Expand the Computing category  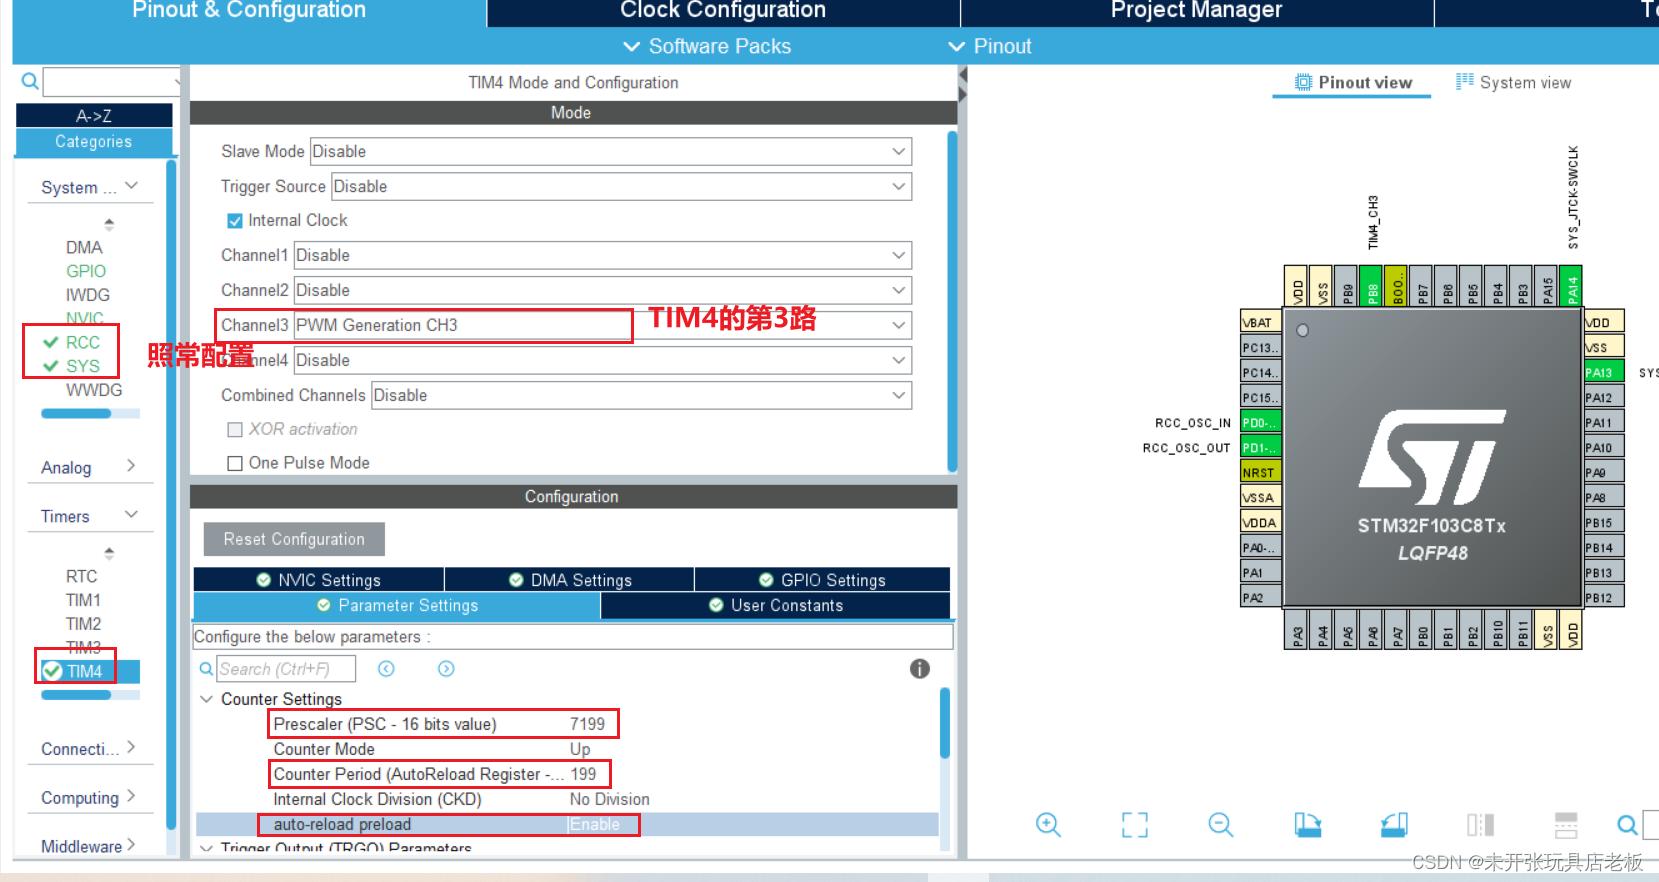[x=131, y=796]
